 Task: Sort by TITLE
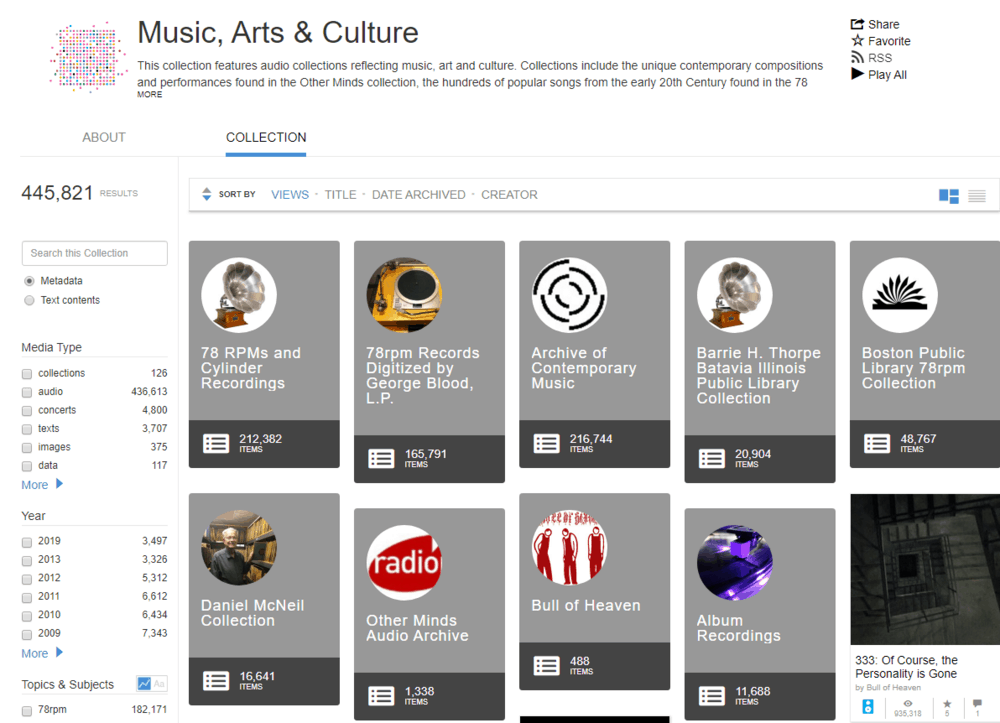click(340, 194)
